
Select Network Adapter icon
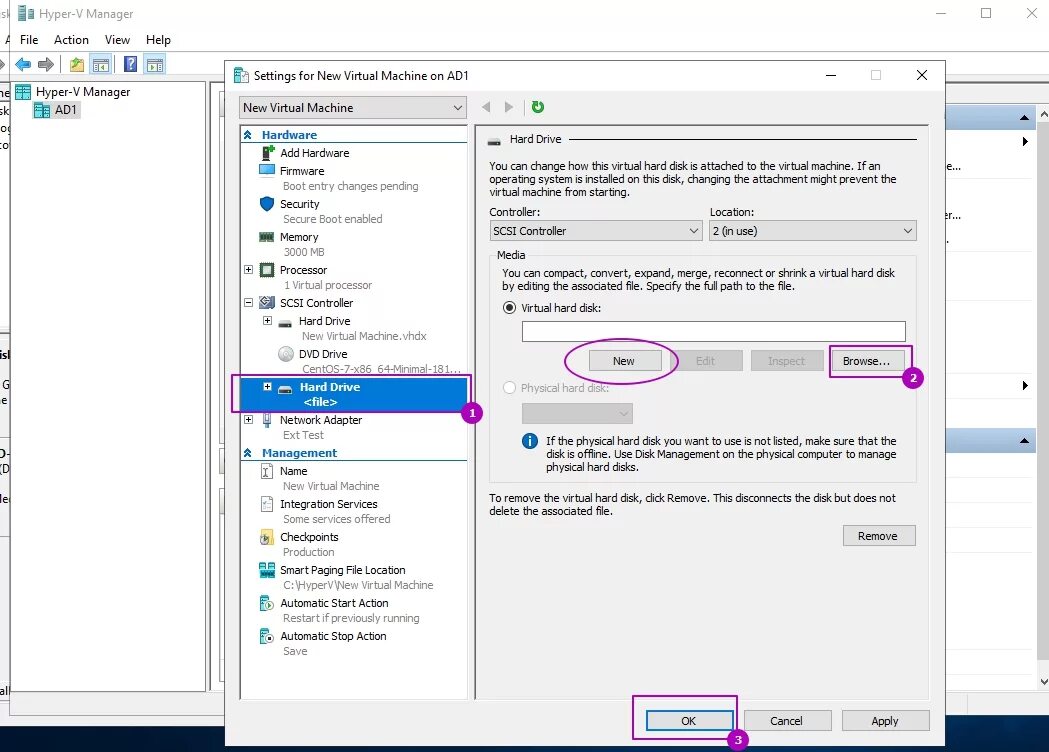[x=267, y=419]
